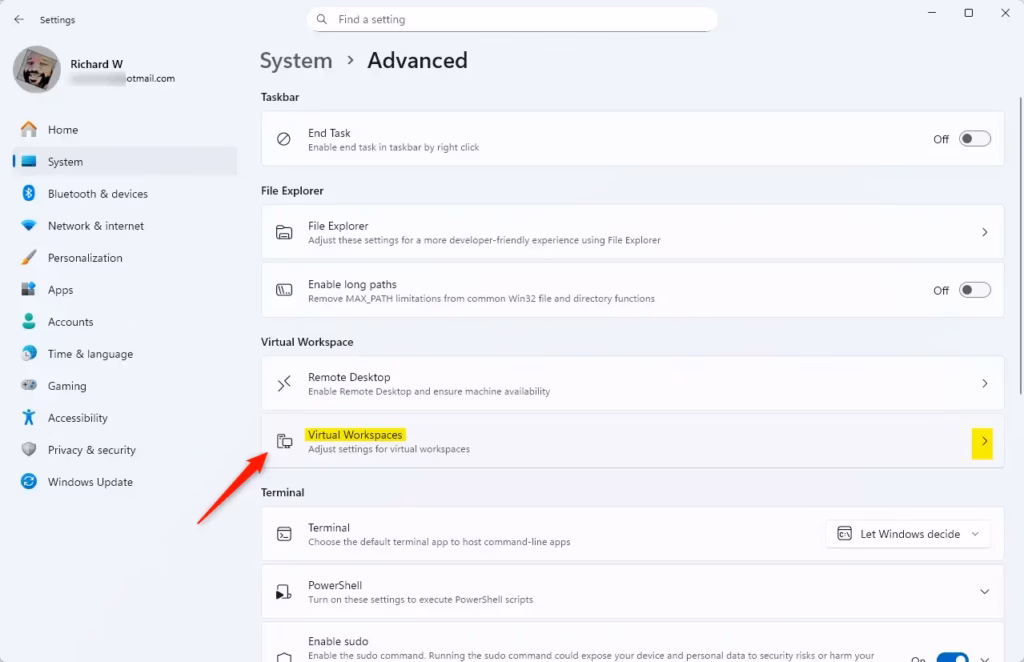Open the Let Windows decide dropdown
The height and width of the screenshot is (662, 1024).
(x=908, y=534)
